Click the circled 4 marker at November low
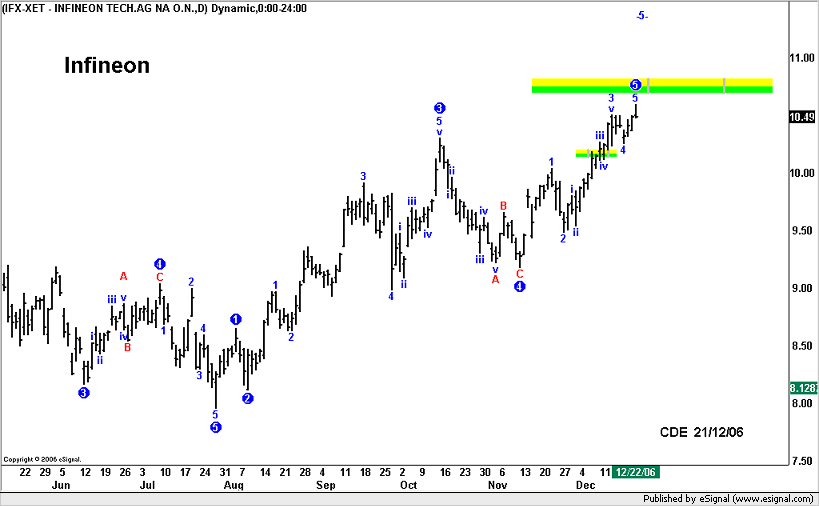 (520, 287)
